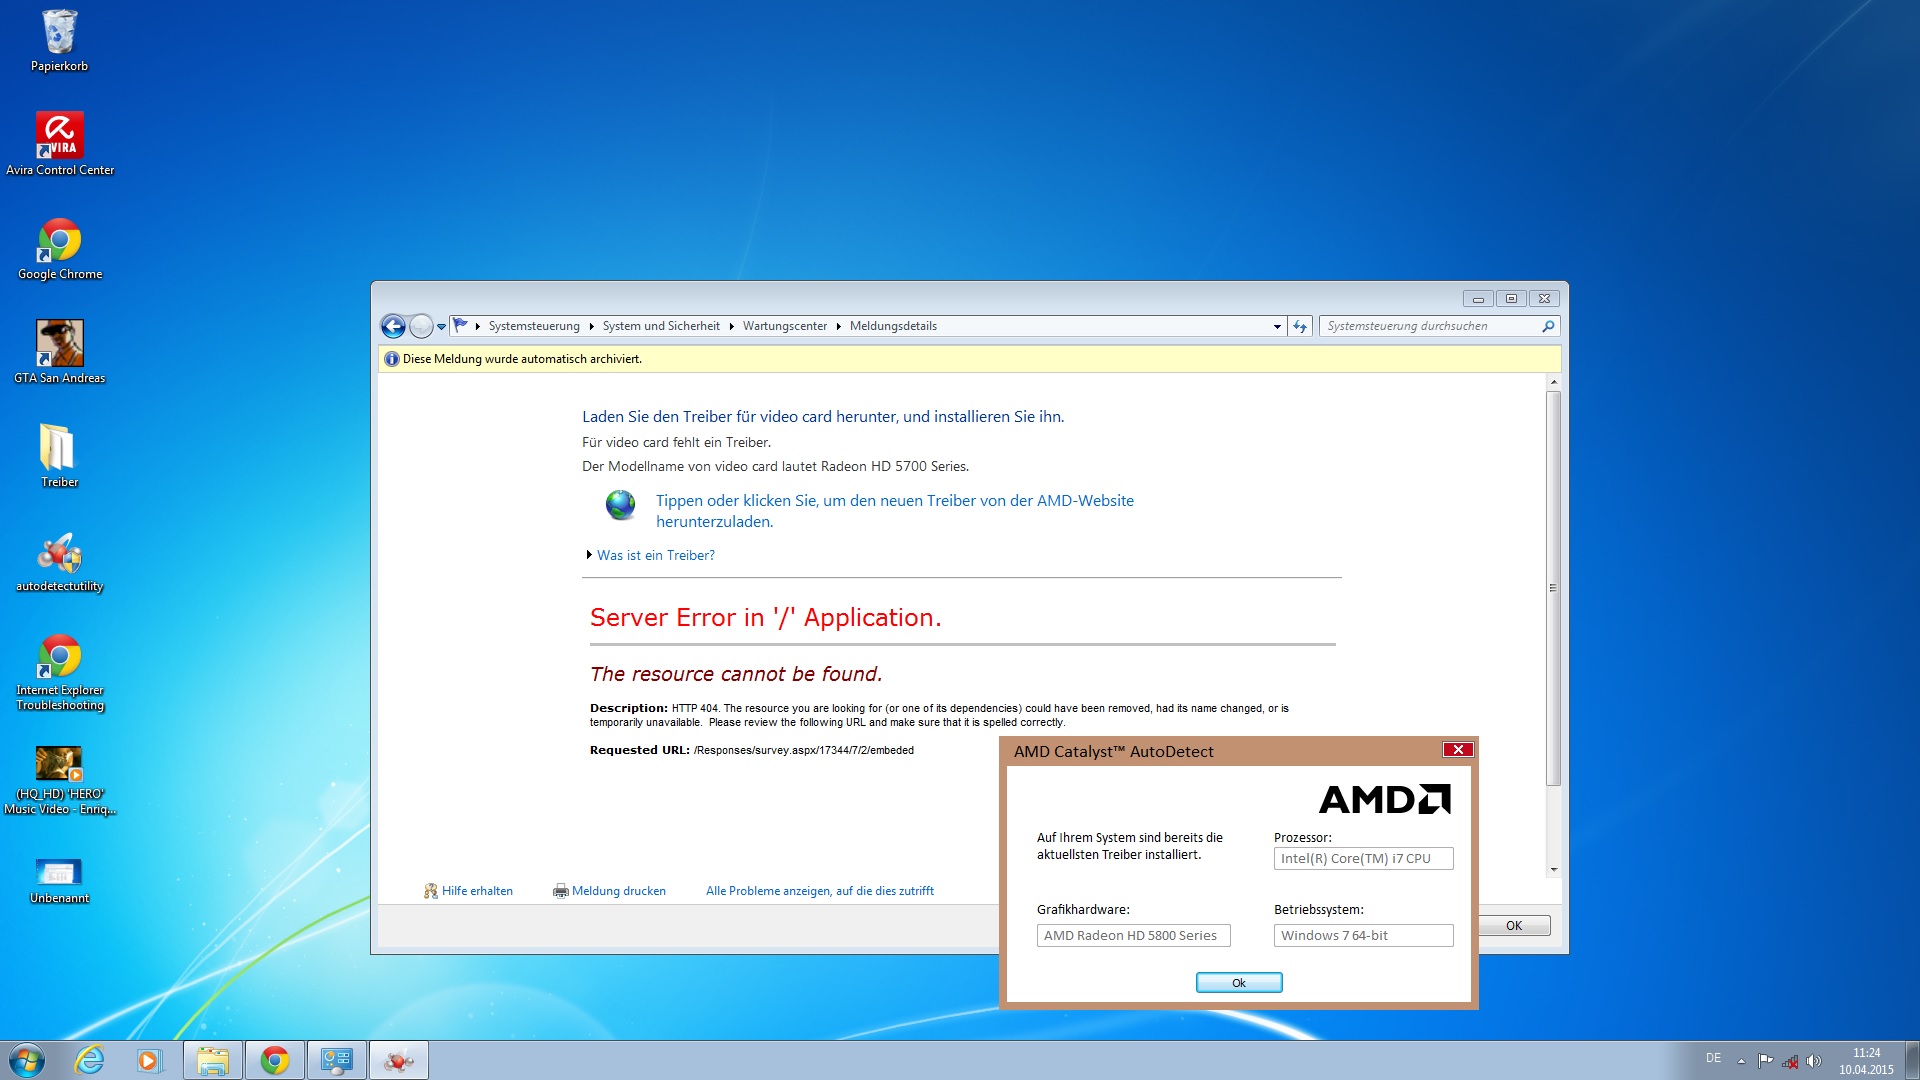Click the volume icon in system tray
Screen dimensions: 1920x1080
[1814, 1061]
